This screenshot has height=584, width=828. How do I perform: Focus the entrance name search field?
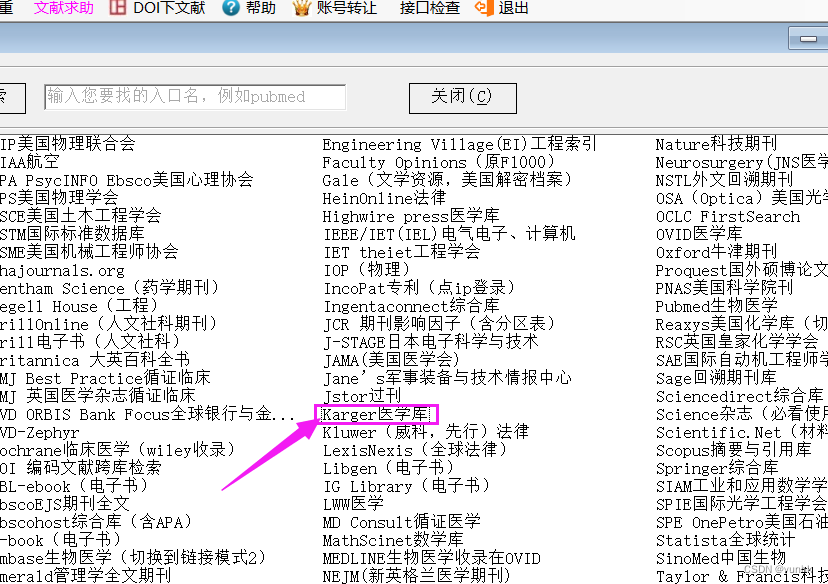(x=195, y=97)
